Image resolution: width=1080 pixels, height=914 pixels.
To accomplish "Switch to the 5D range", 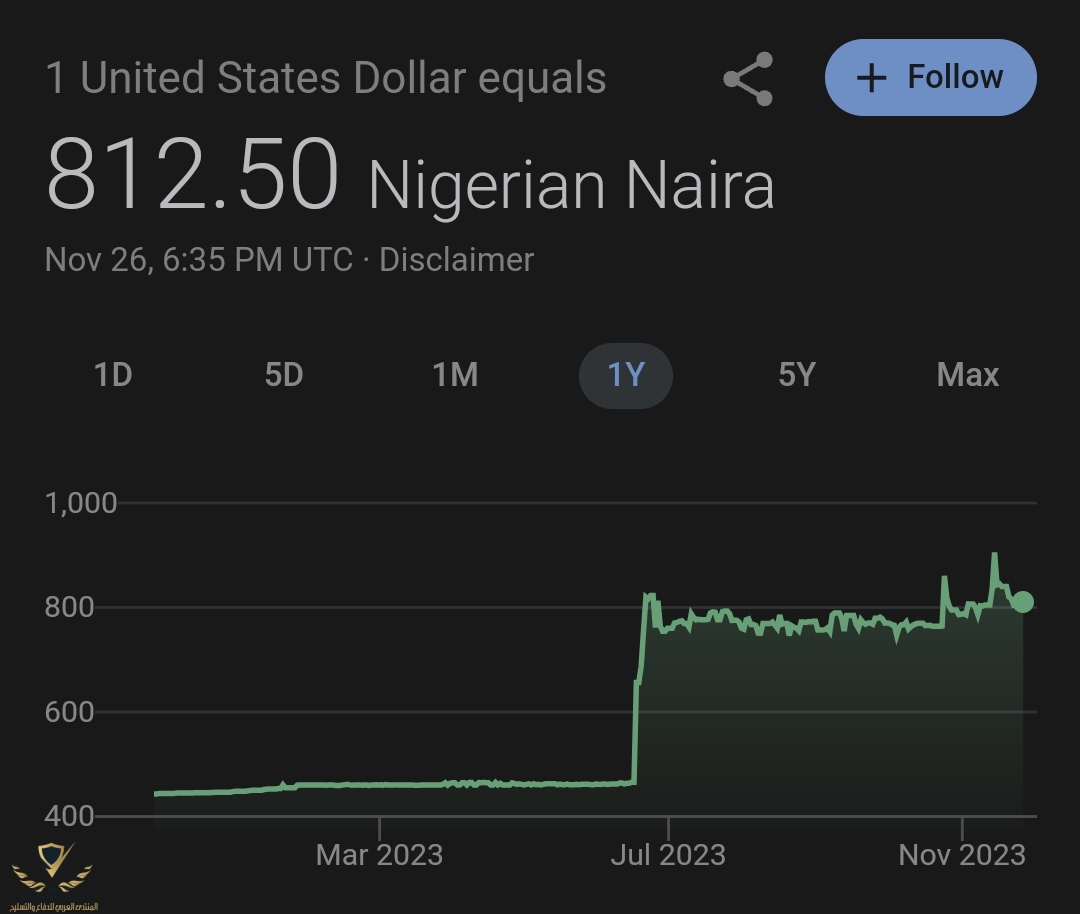I will coord(284,375).
